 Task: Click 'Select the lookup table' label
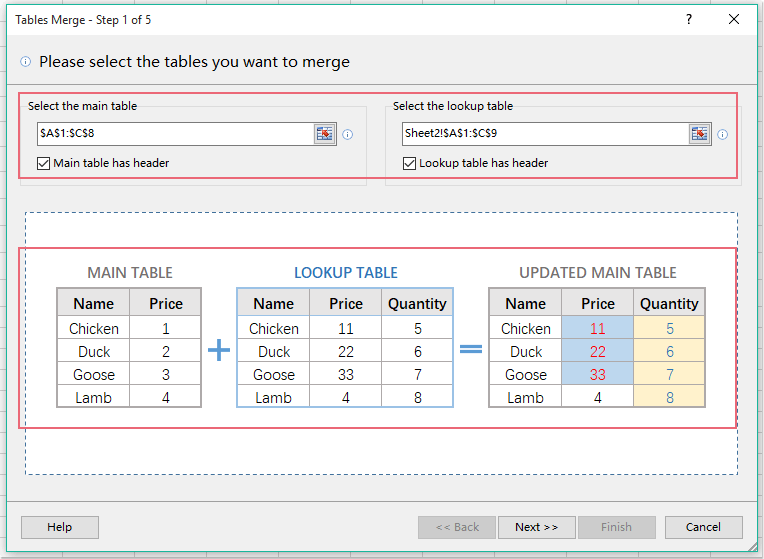pyautogui.click(x=453, y=106)
